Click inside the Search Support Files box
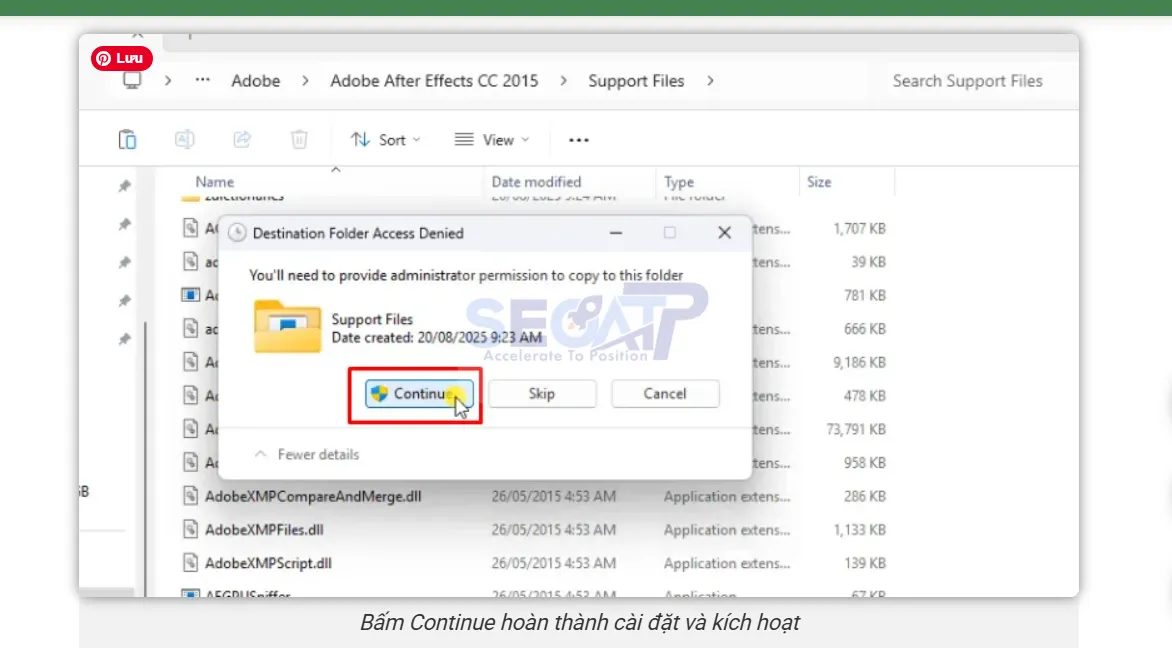The height and width of the screenshot is (660, 1172). point(967,81)
